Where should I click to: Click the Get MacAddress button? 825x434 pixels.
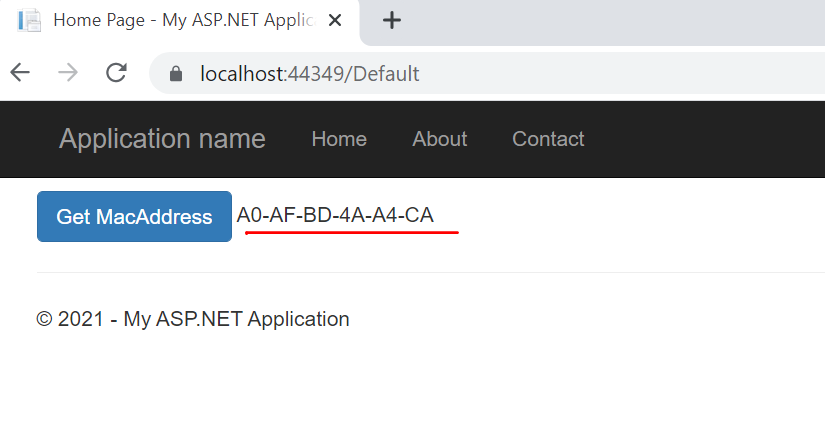coord(134,217)
